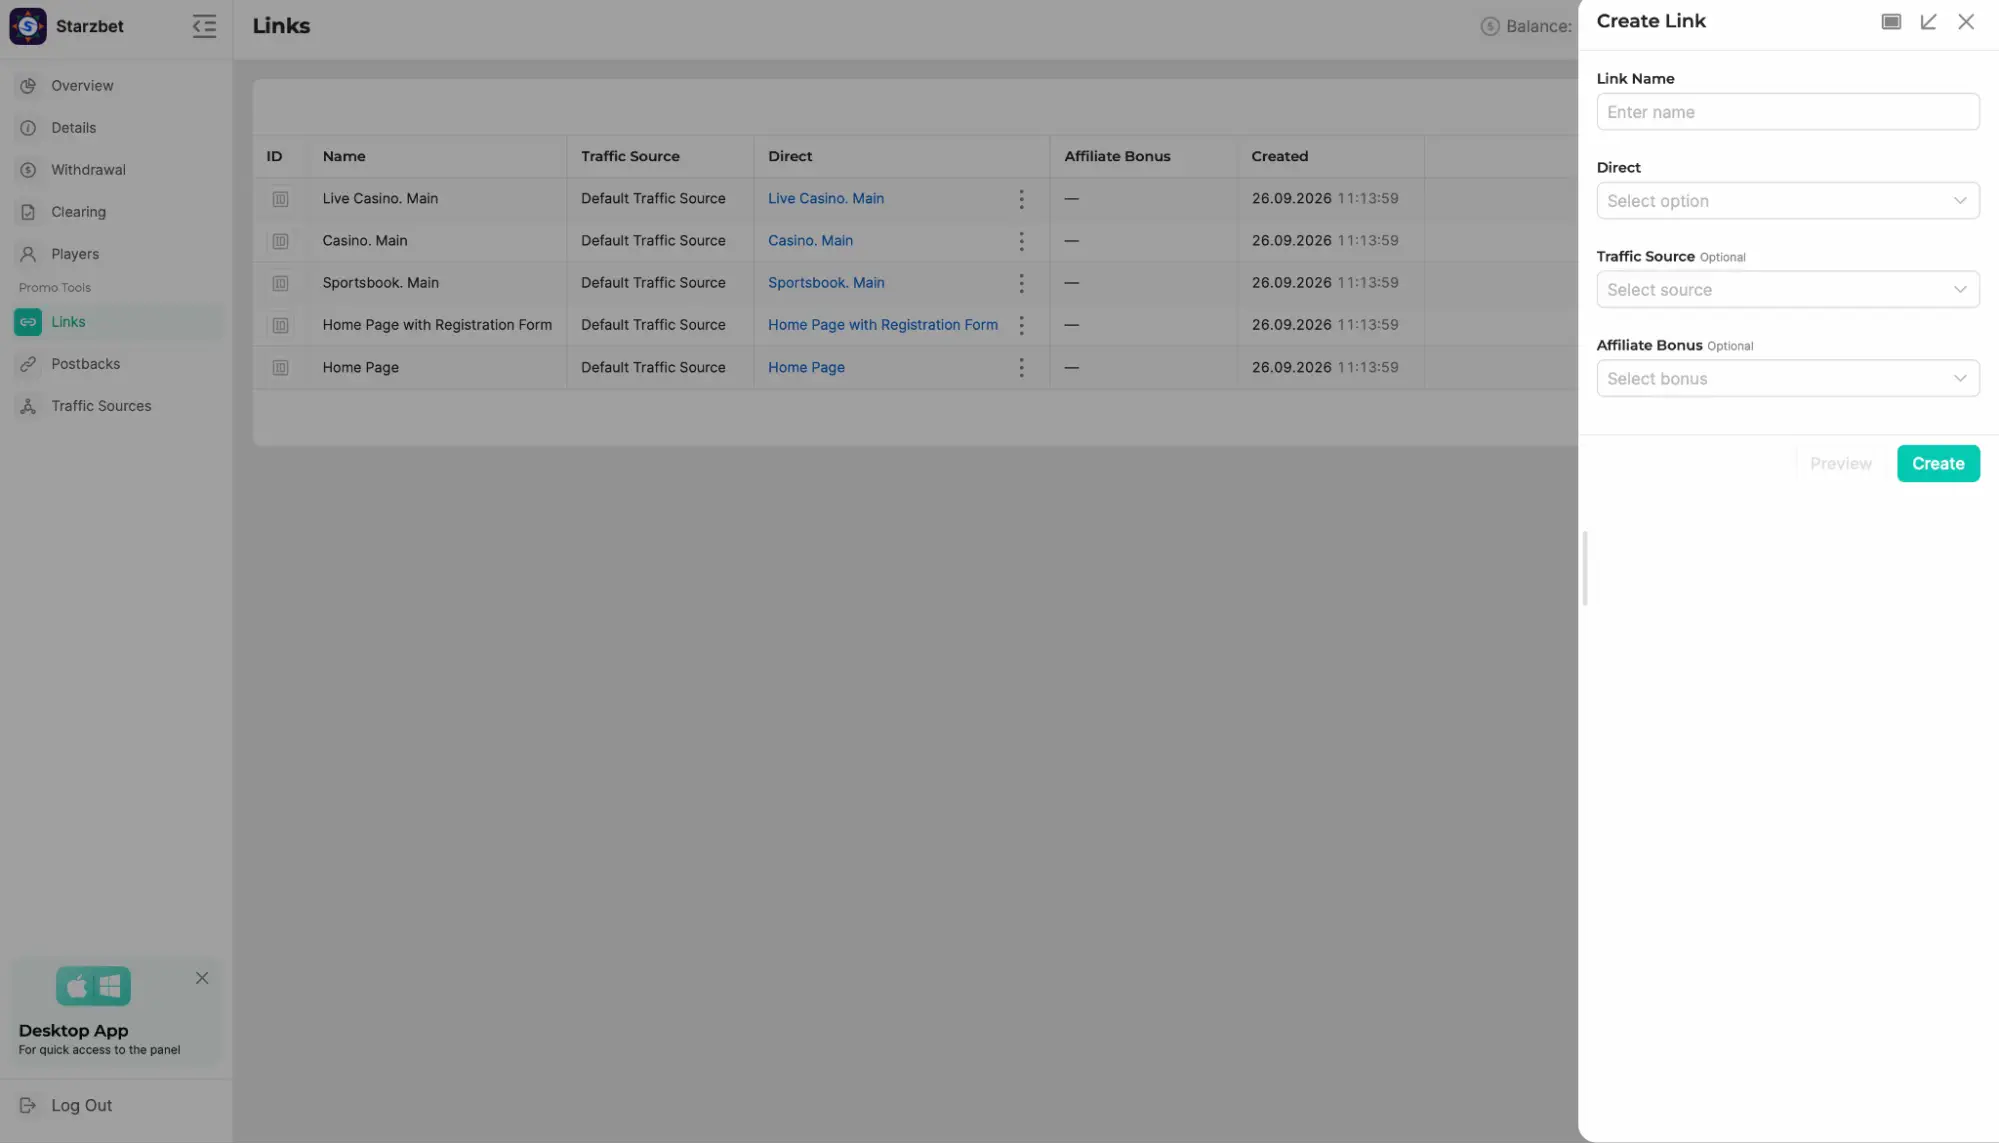Viewport: 1999px width, 1143px height.
Task: Click the Desktop App icon thumbnail
Action: click(93, 987)
